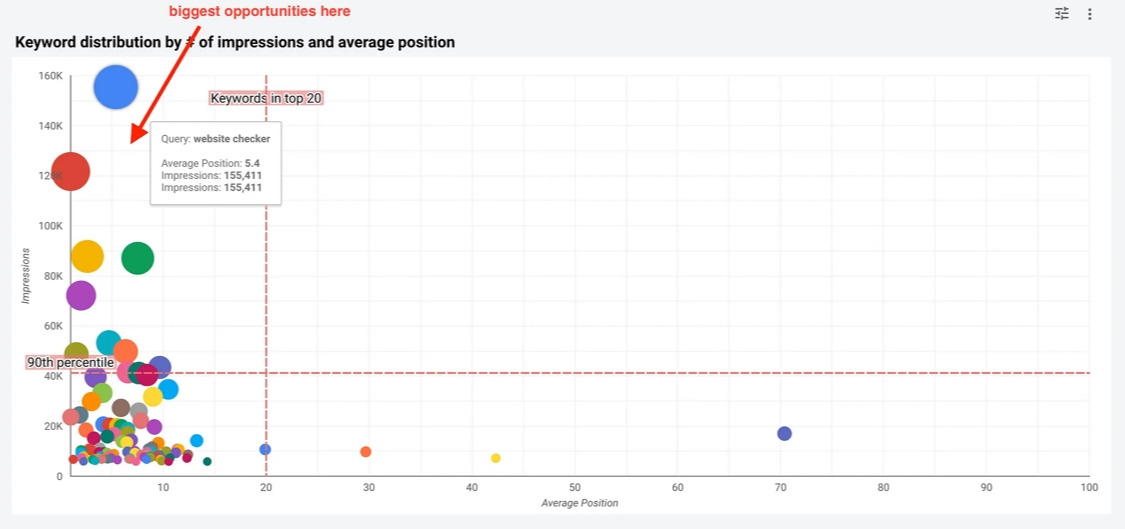Click the purple bubble near 72K impressions
Image resolution: width=1125 pixels, height=529 pixels.
(81, 295)
